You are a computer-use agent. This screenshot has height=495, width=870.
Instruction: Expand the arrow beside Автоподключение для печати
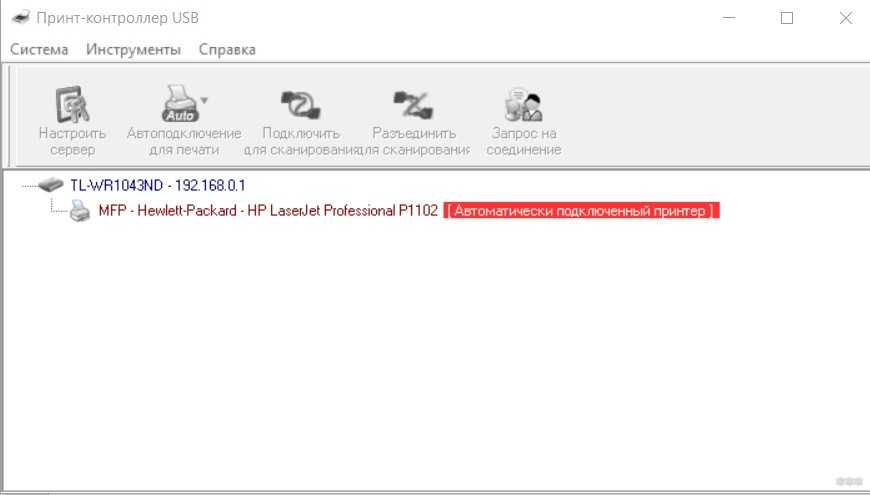pyautogui.click(x=204, y=100)
